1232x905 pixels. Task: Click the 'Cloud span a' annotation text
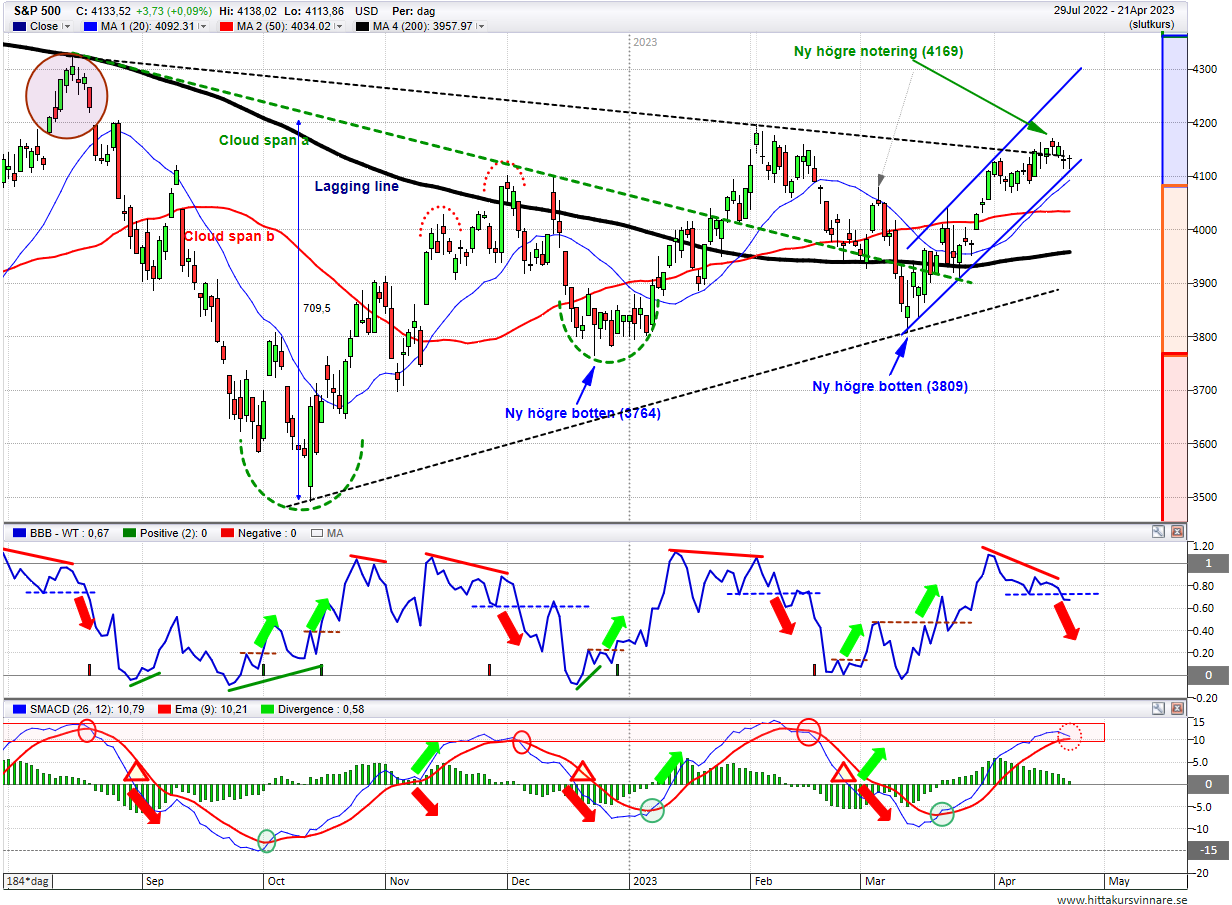point(264,141)
